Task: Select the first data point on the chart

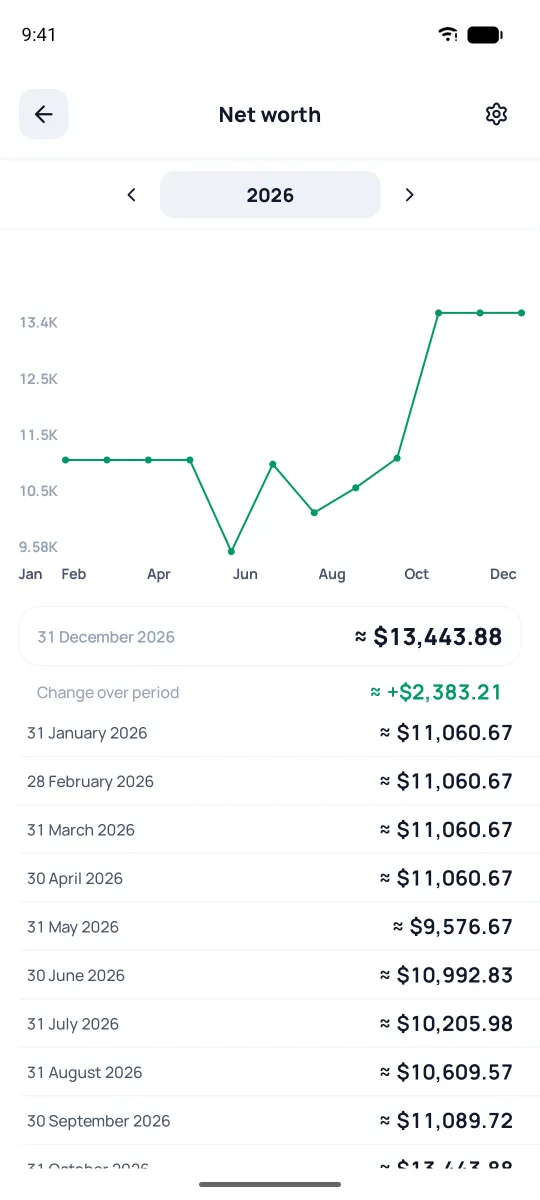Action: click(65, 460)
